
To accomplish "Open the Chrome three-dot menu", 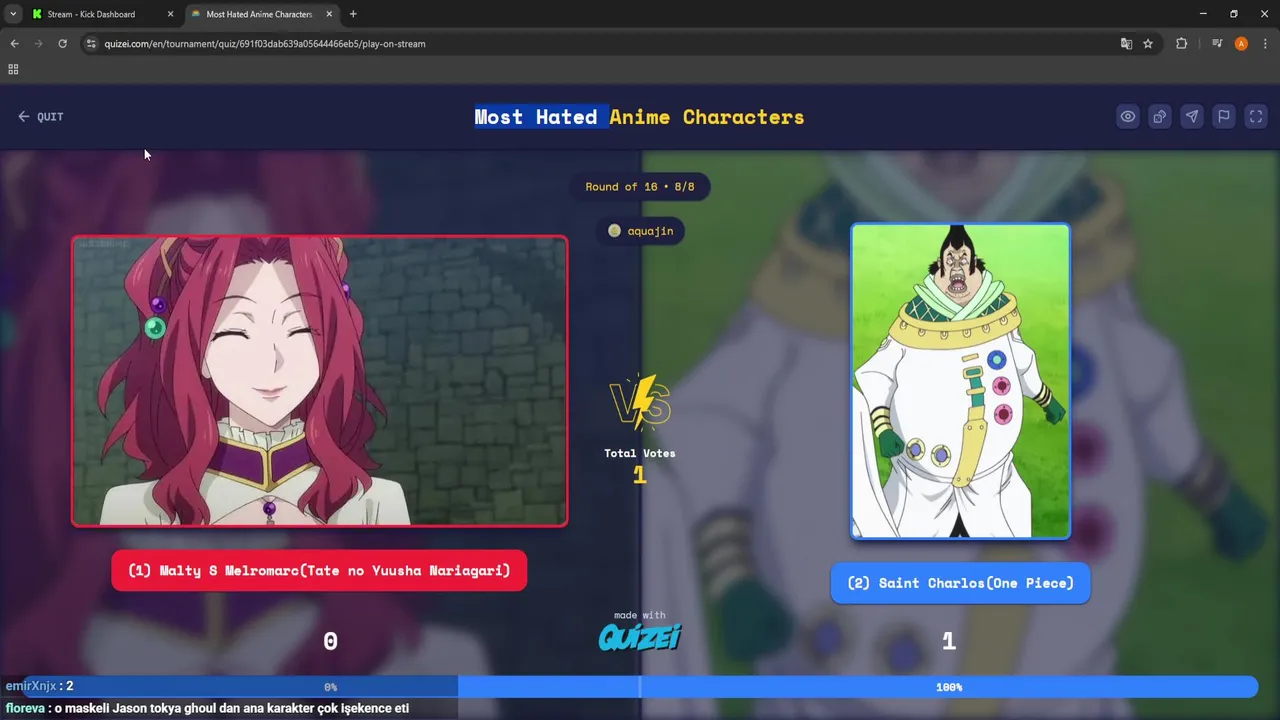I will click(1265, 44).
